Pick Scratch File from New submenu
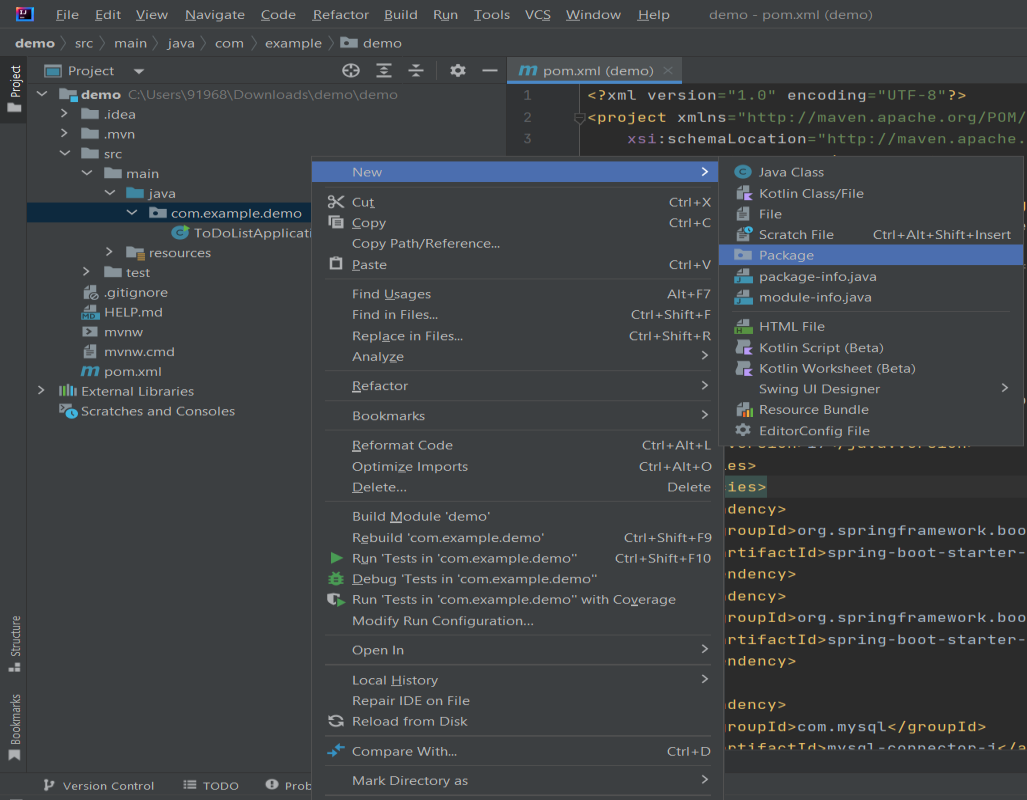The image size is (1027, 800). pyautogui.click(x=870, y=235)
